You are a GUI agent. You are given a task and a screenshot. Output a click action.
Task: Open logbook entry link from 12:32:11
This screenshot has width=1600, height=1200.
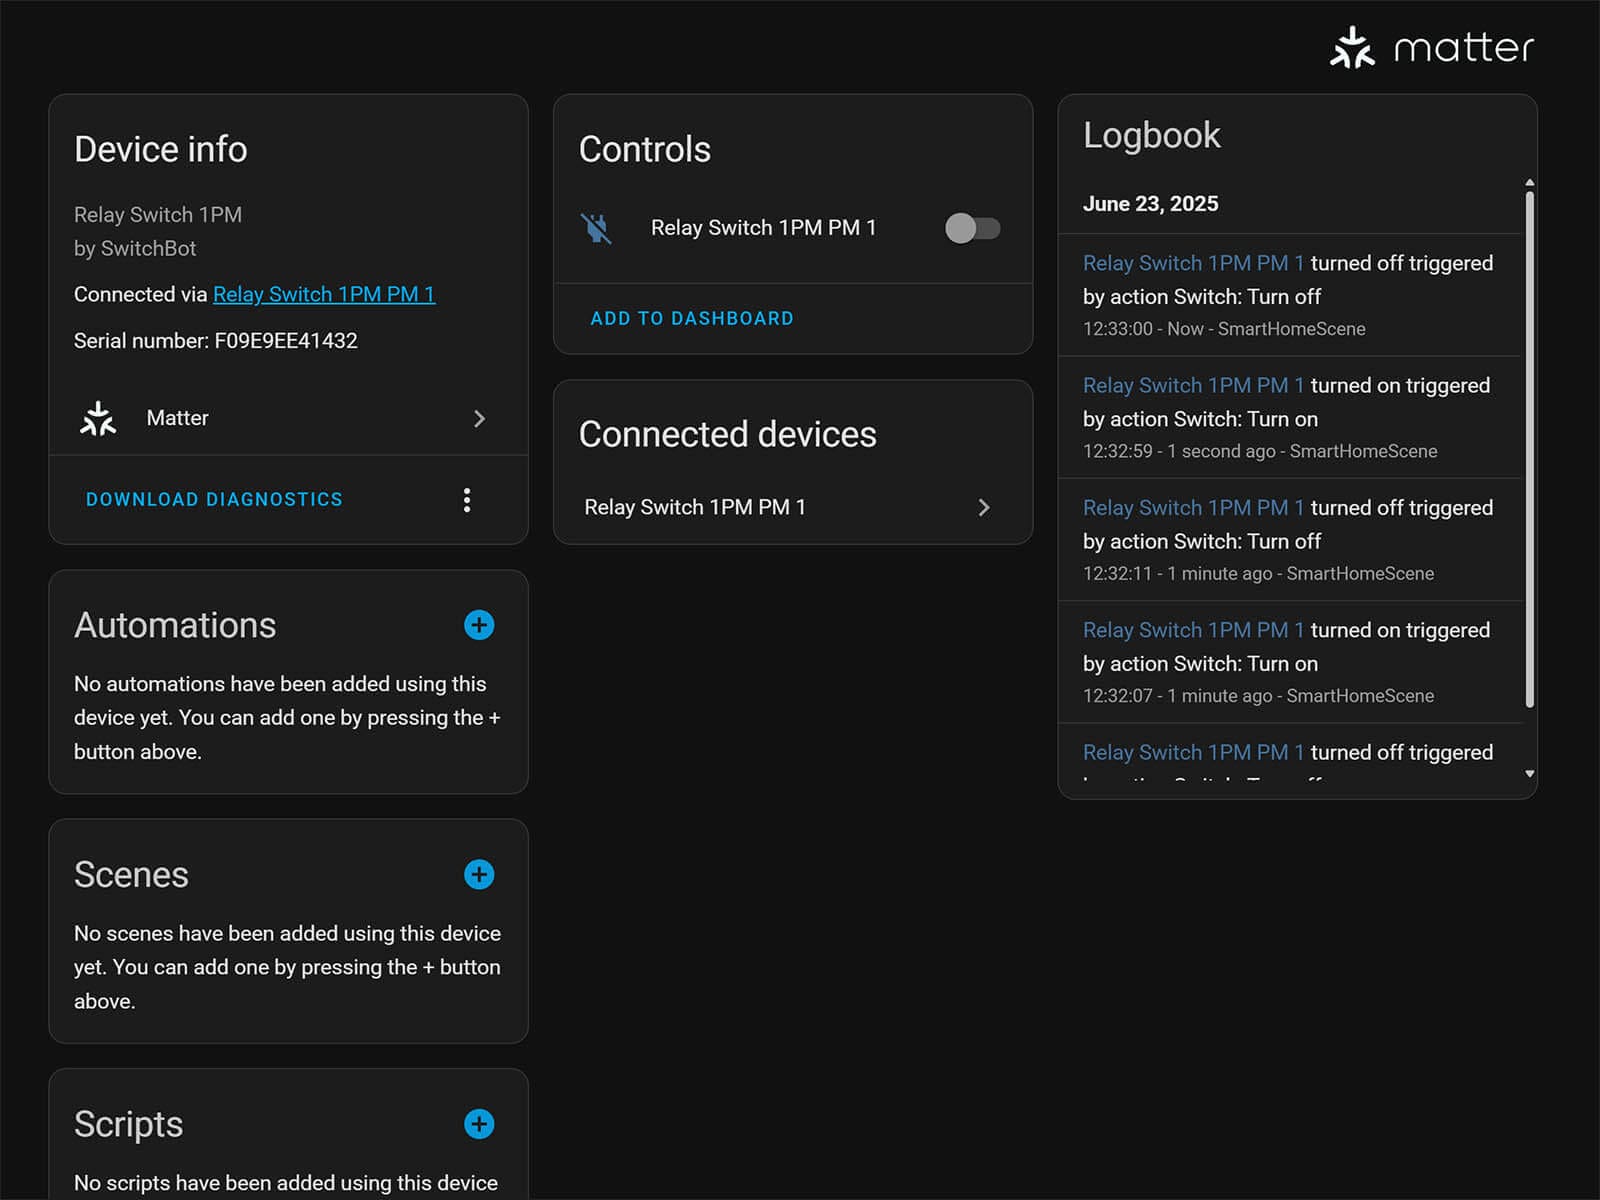click(1193, 508)
